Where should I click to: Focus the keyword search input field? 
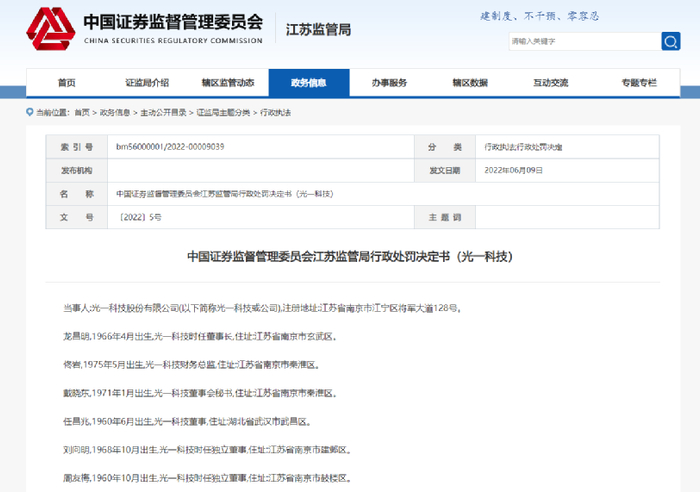click(585, 41)
